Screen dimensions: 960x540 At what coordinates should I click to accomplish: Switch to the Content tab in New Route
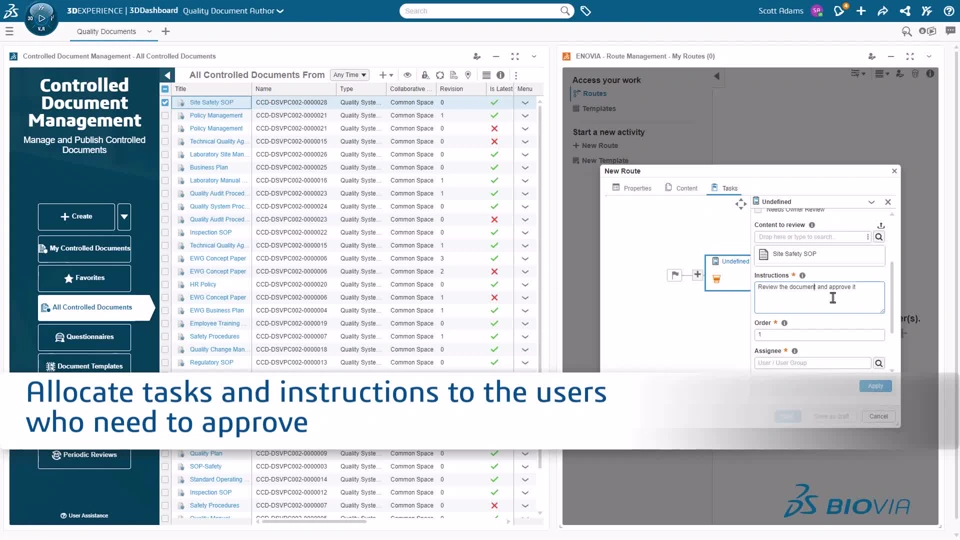coord(681,188)
